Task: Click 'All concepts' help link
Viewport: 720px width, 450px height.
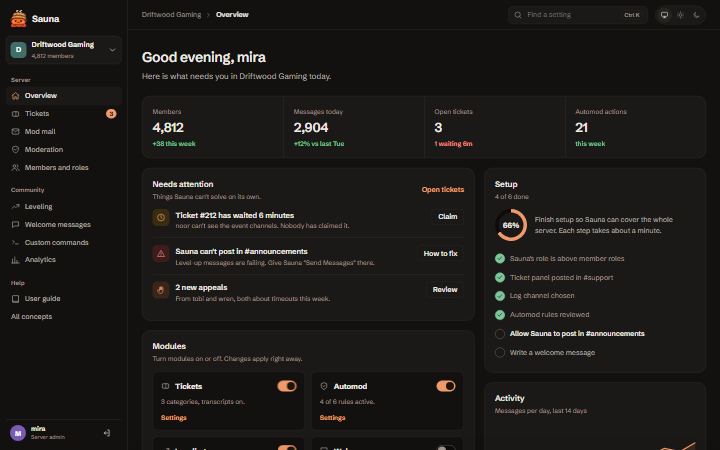Action: click(31, 317)
